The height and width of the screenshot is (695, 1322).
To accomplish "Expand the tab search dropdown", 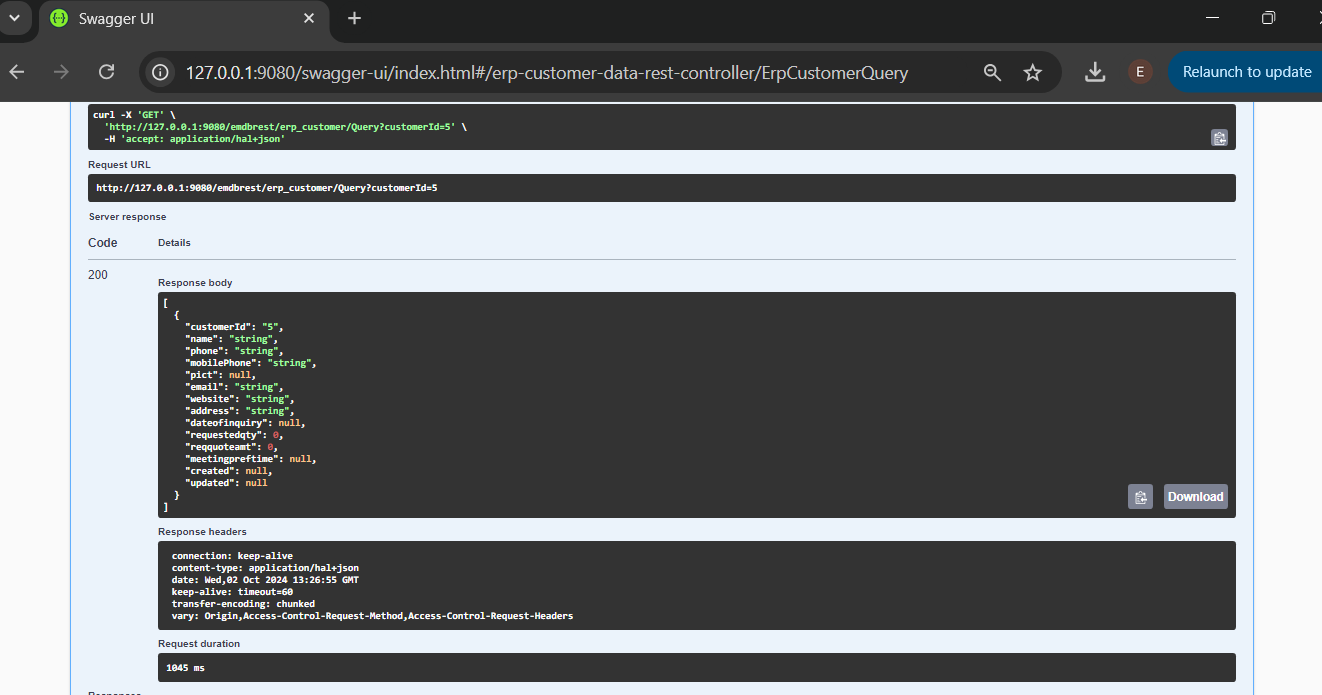I will tap(14, 18).
